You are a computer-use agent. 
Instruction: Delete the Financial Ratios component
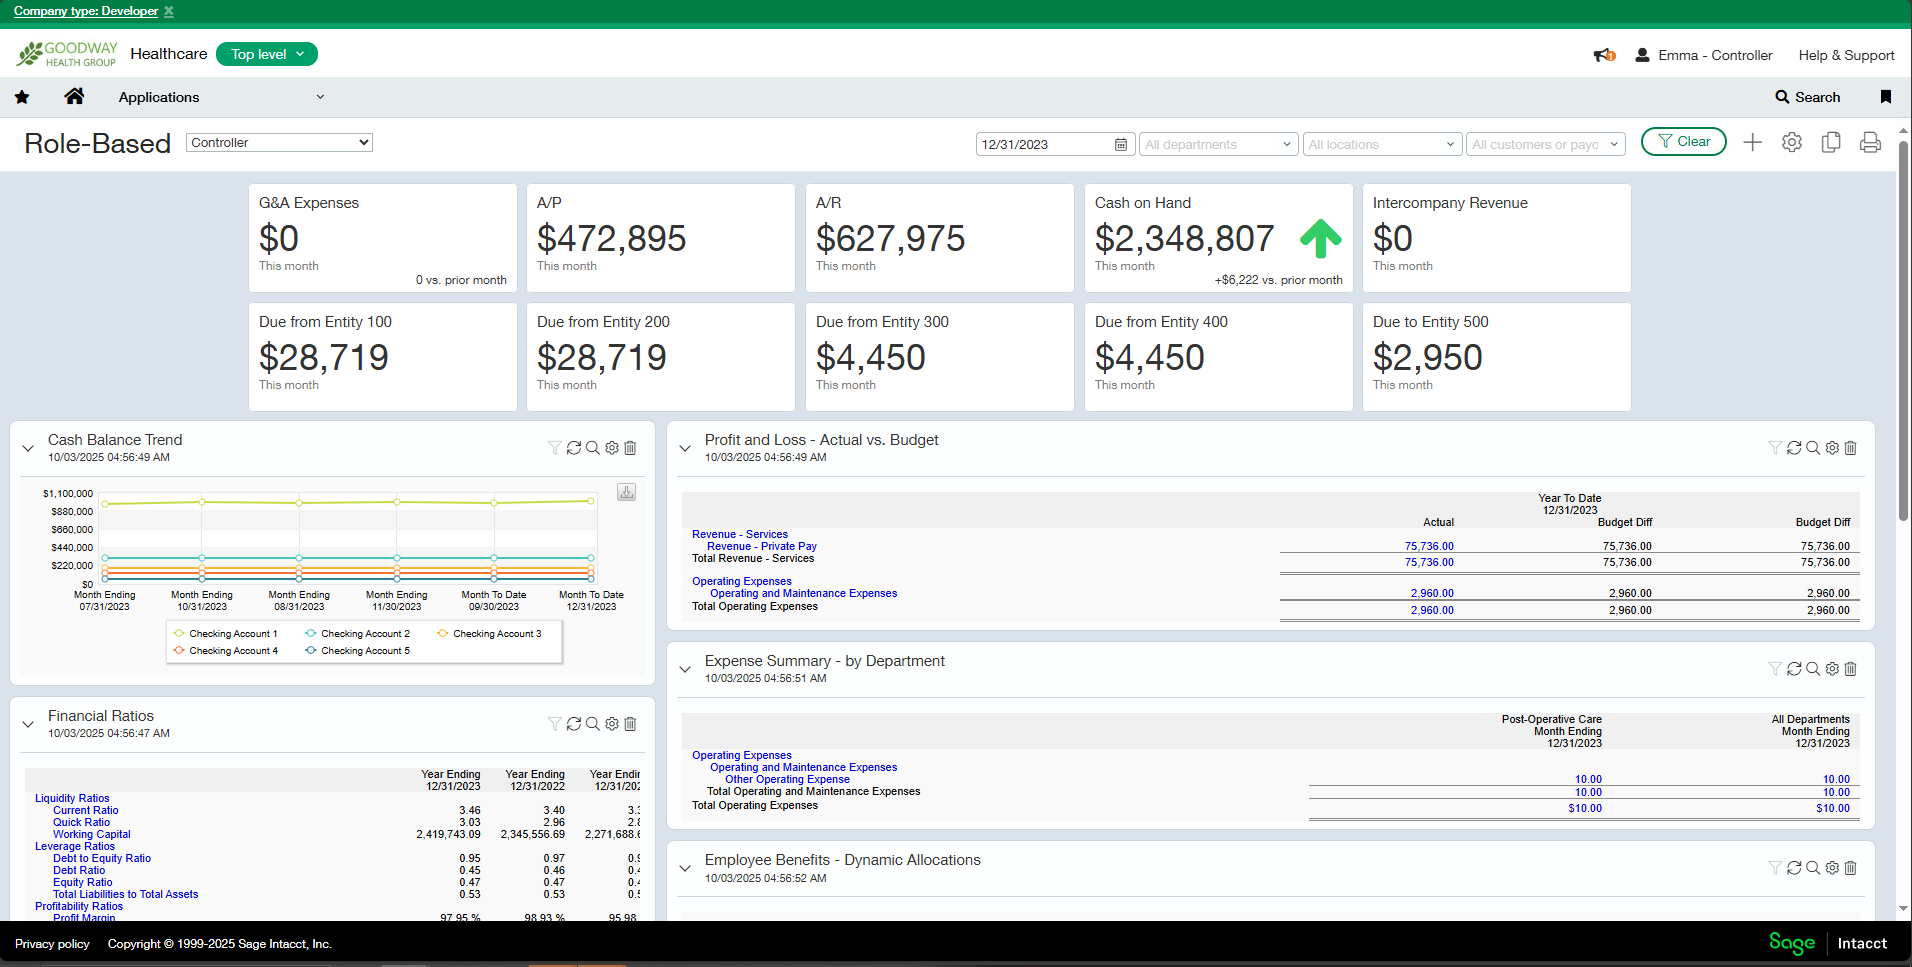pyautogui.click(x=630, y=724)
